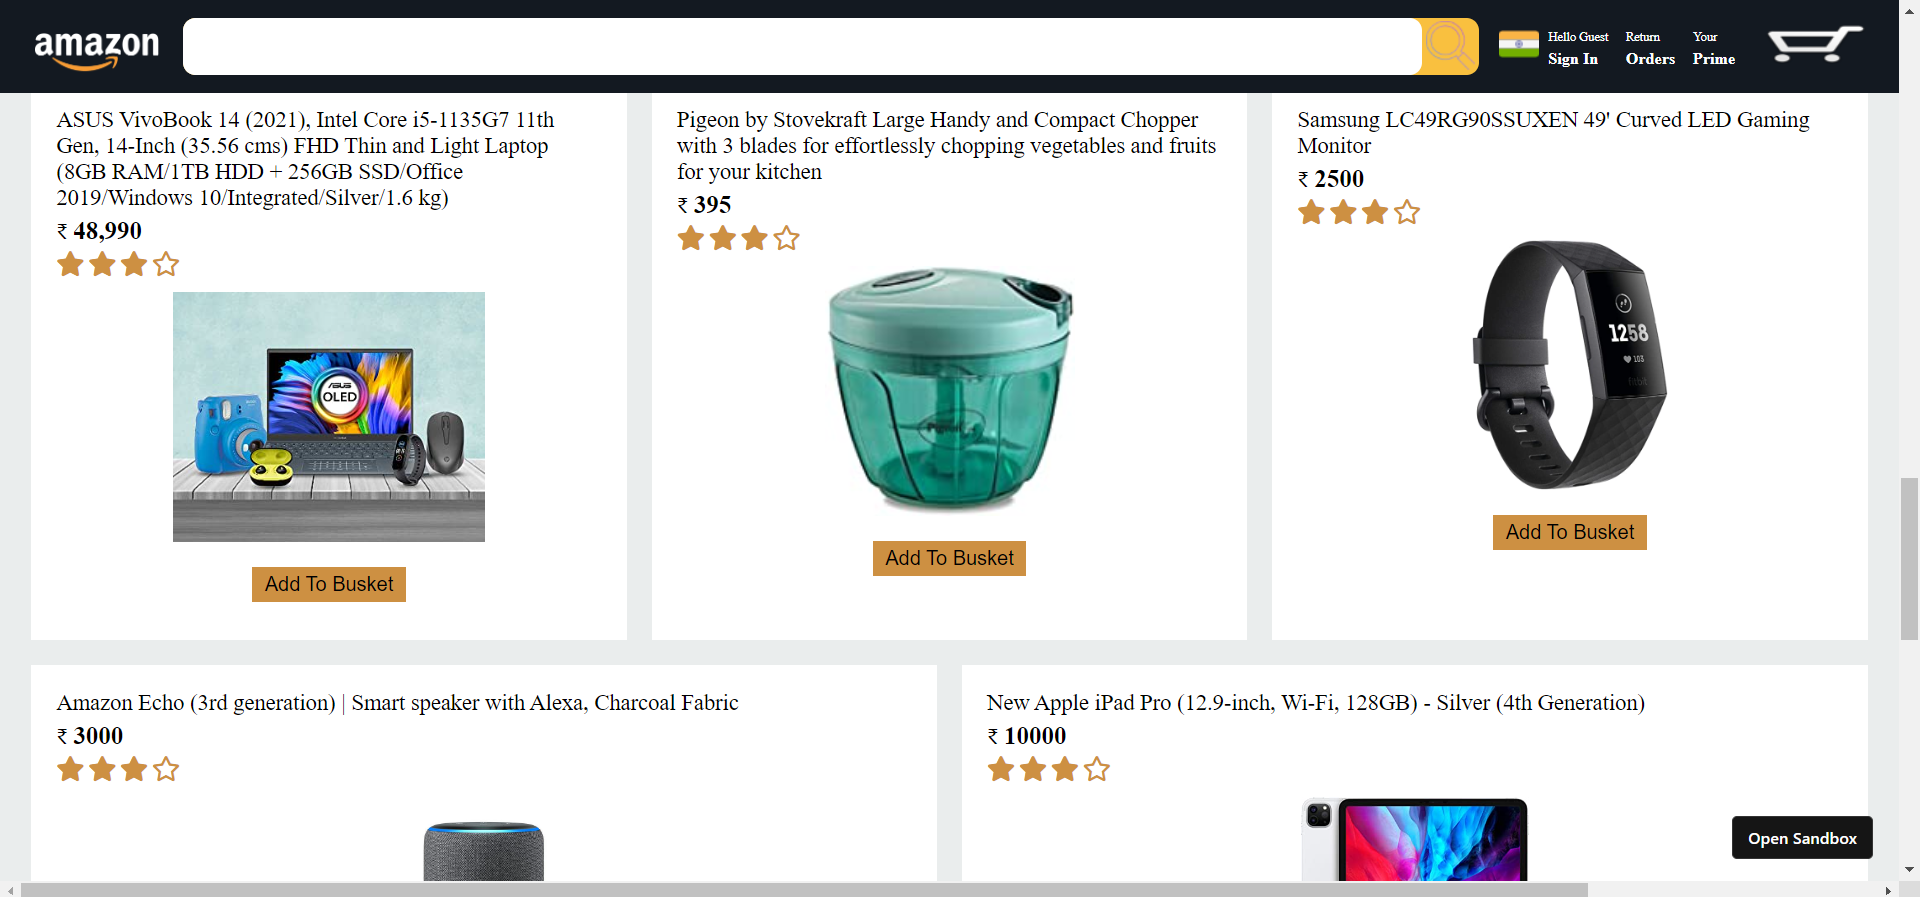Add the Samsung monitor to busket
Image resolution: width=1920 pixels, height=897 pixels.
[1569, 532]
